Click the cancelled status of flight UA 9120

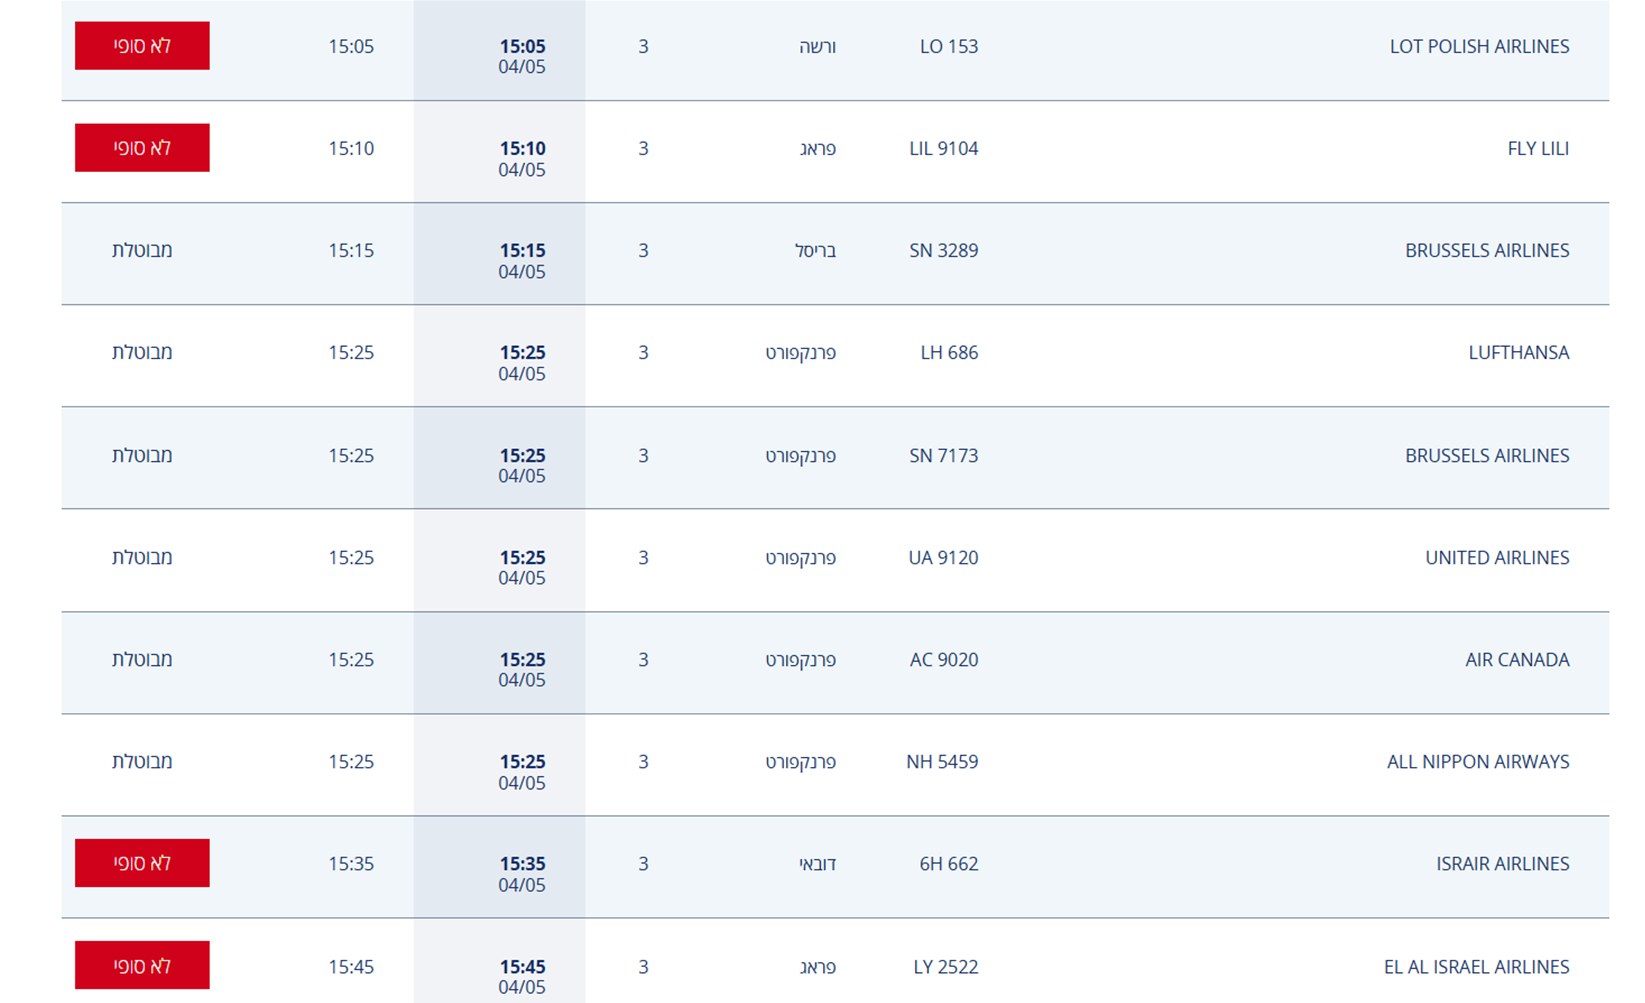(142, 558)
